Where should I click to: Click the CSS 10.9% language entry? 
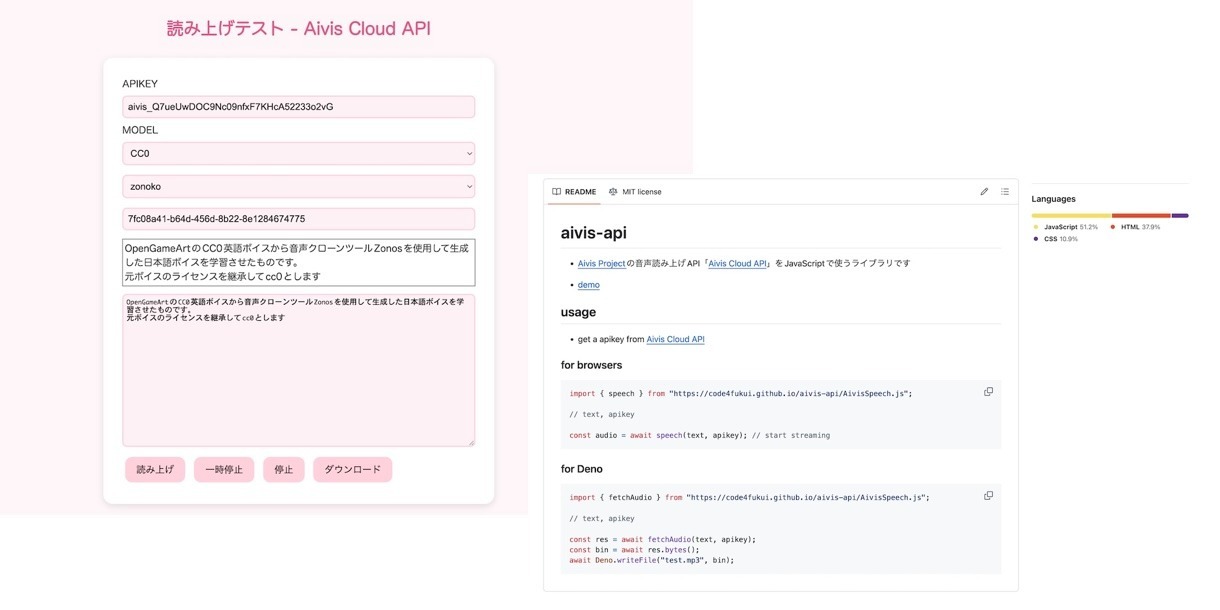(x=1056, y=239)
